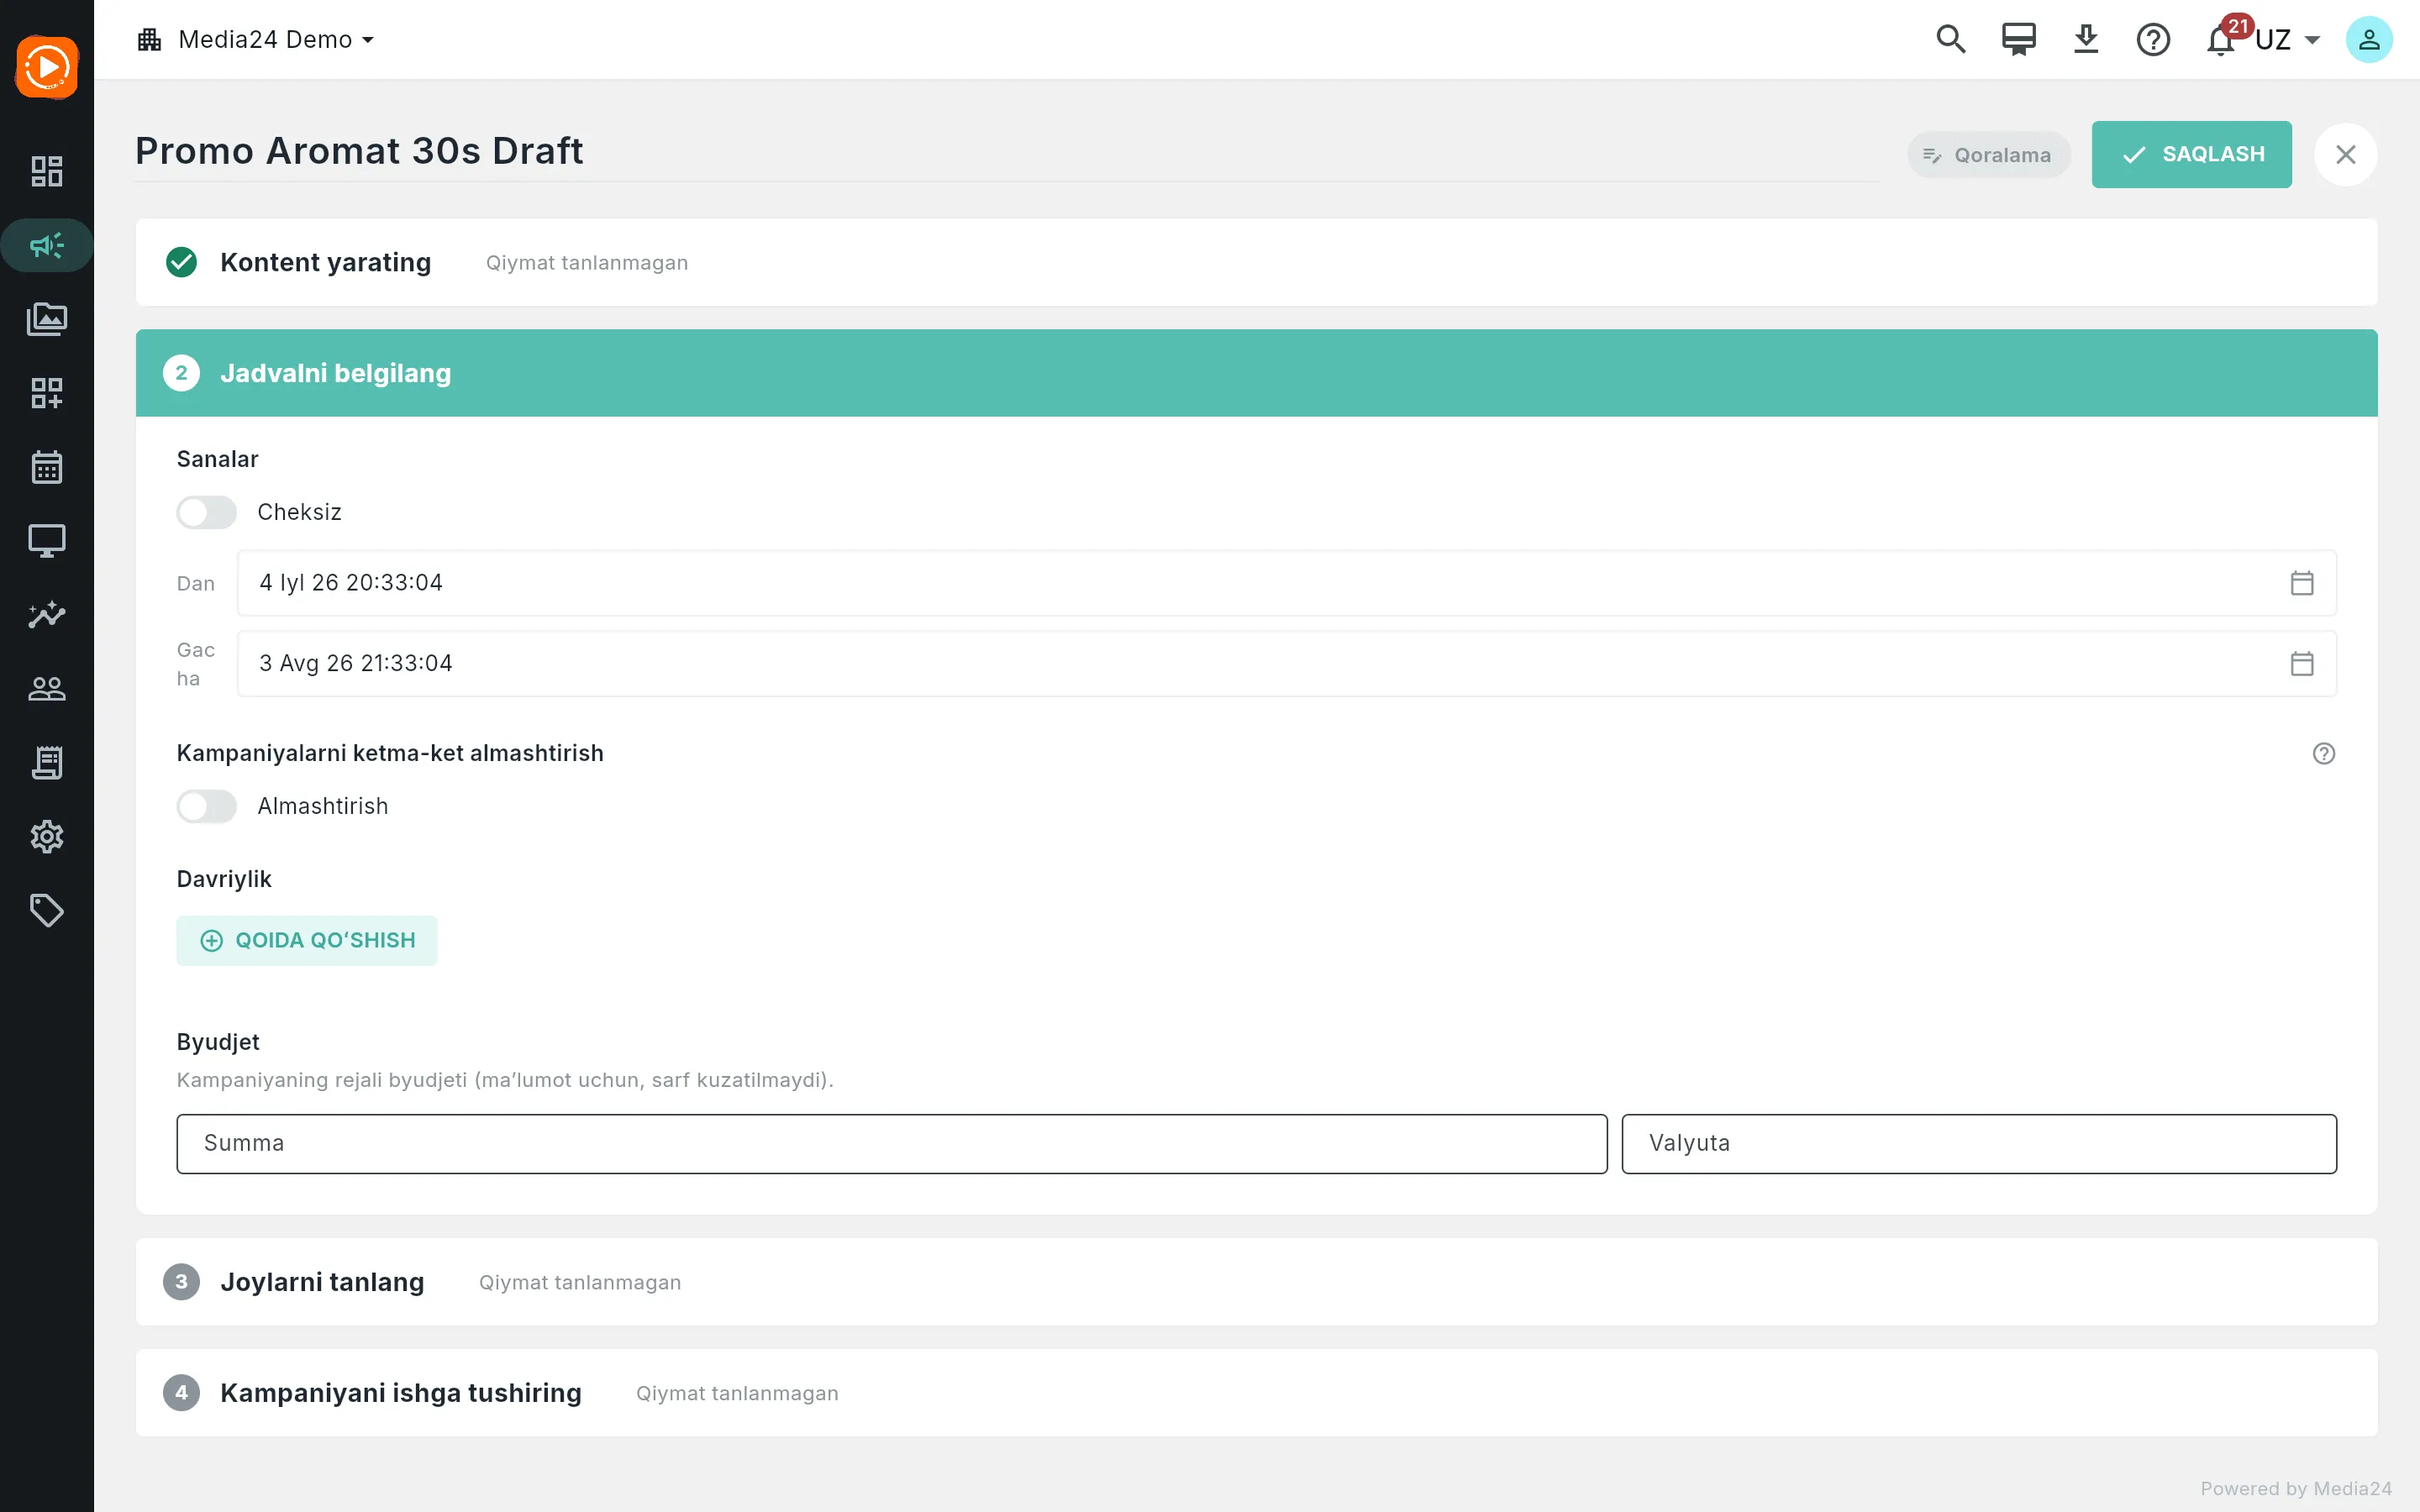This screenshot has width=2420, height=1512.
Task: Open the notifications bell icon
Action: 2221,40
